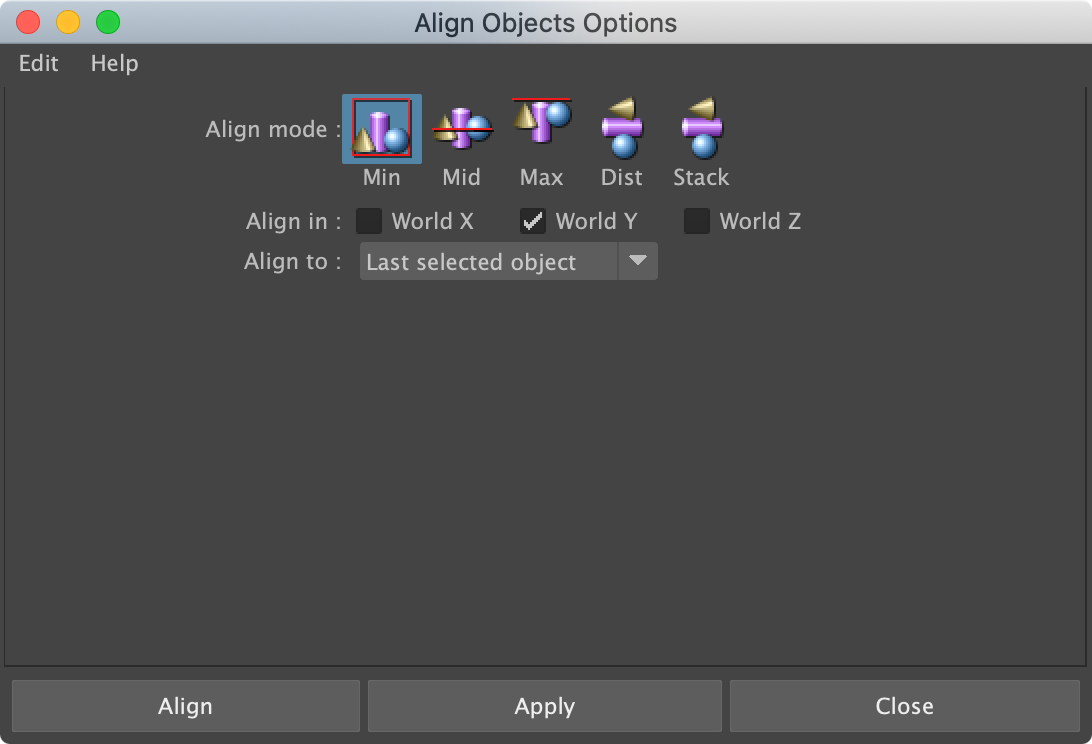Minimize window with the yellow button

click(68, 22)
